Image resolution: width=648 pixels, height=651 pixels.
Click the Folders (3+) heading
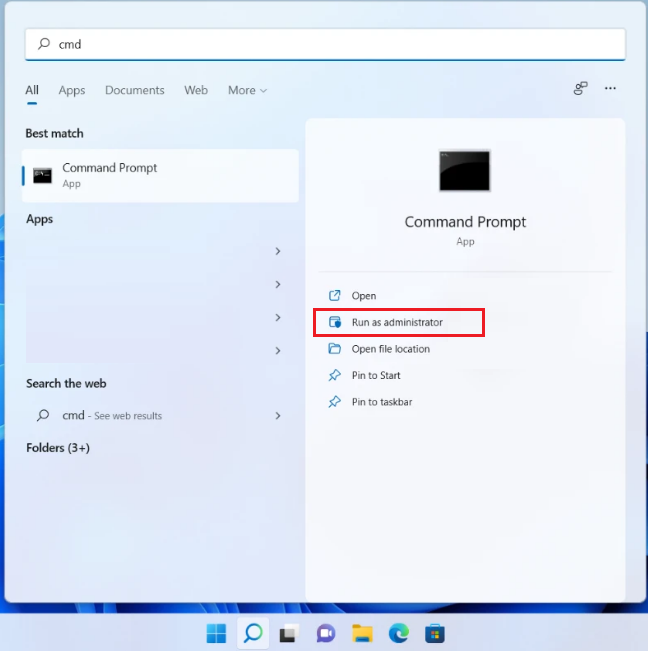click(x=58, y=448)
